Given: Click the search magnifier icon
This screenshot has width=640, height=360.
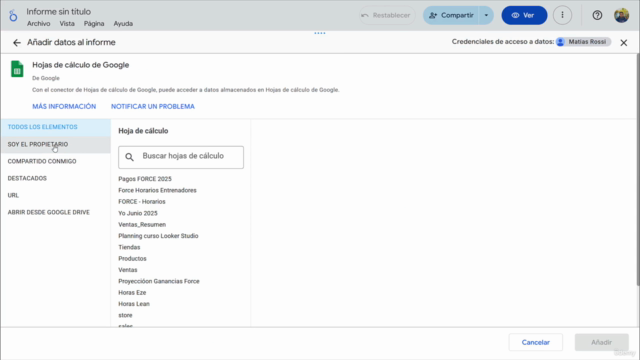Looking at the screenshot, I should click(x=129, y=157).
